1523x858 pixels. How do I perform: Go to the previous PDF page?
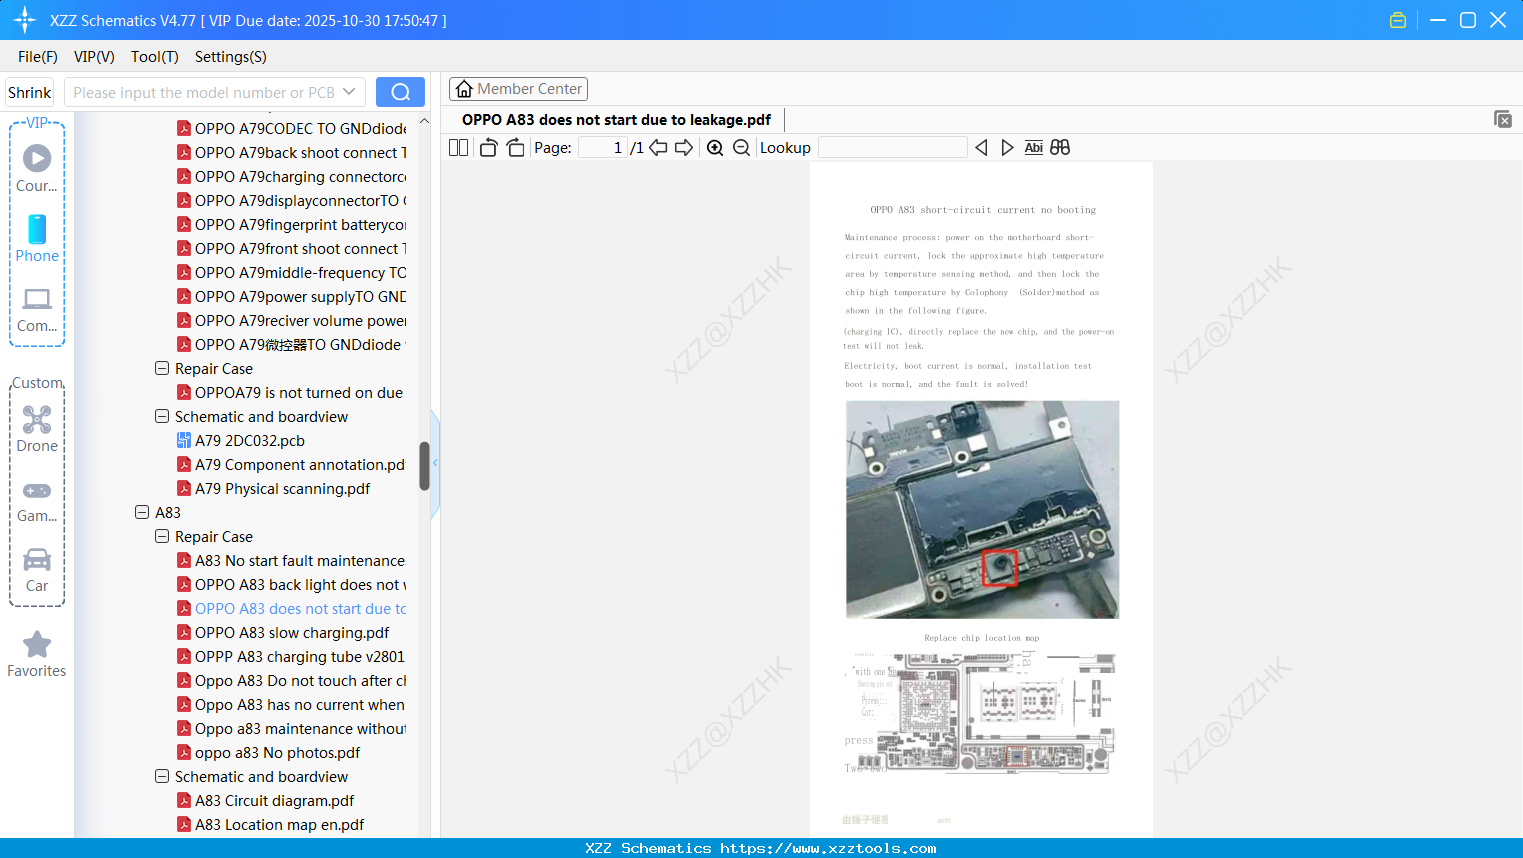(x=658, y=148)
